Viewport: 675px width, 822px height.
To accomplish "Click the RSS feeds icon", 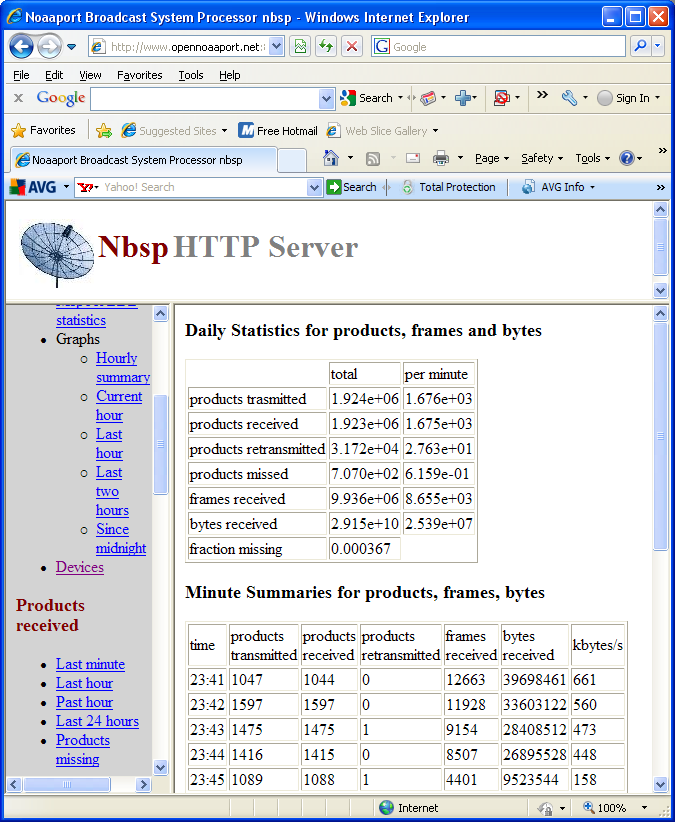I will [373, 158].
